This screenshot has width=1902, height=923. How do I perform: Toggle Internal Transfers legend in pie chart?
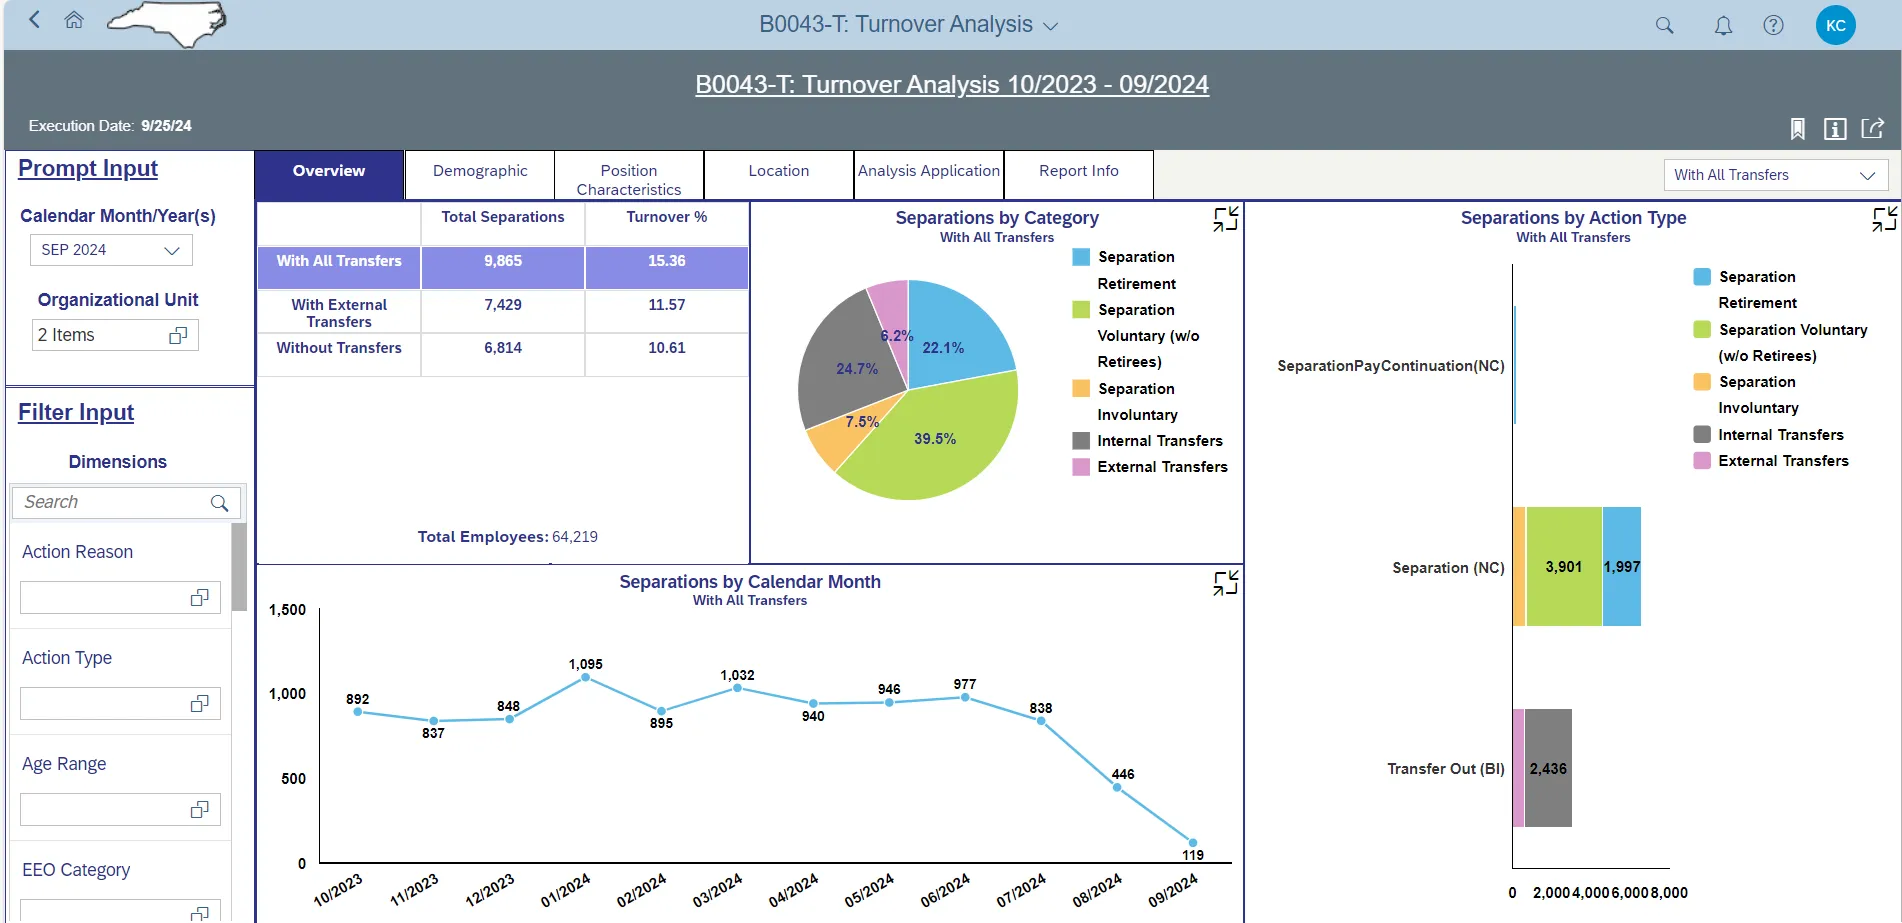click(x=1159, y=441)
